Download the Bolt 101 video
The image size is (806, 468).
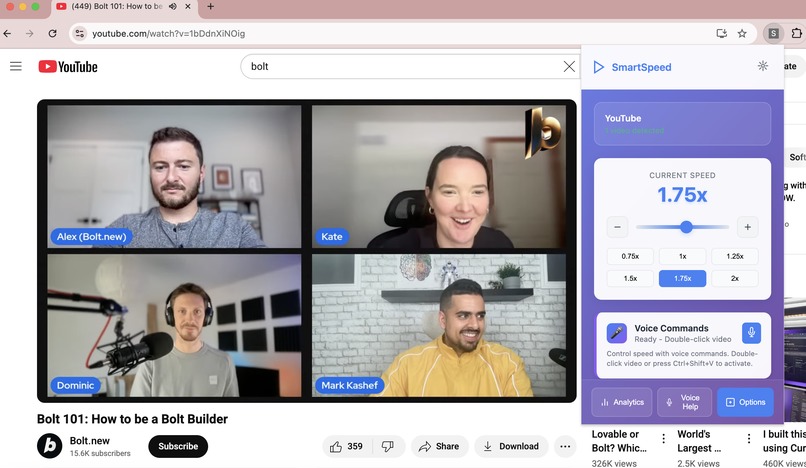(511, 446)
